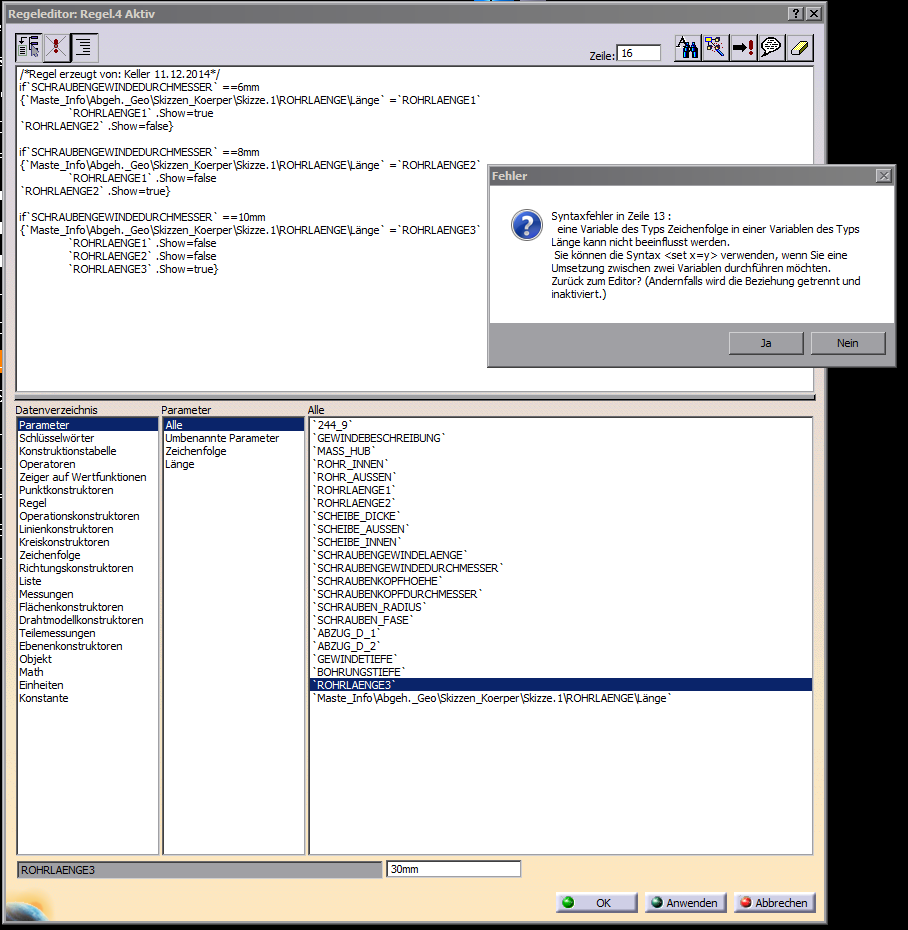Click Ja in the Fehler dialog
908x930 pixels.
(766, 343)
